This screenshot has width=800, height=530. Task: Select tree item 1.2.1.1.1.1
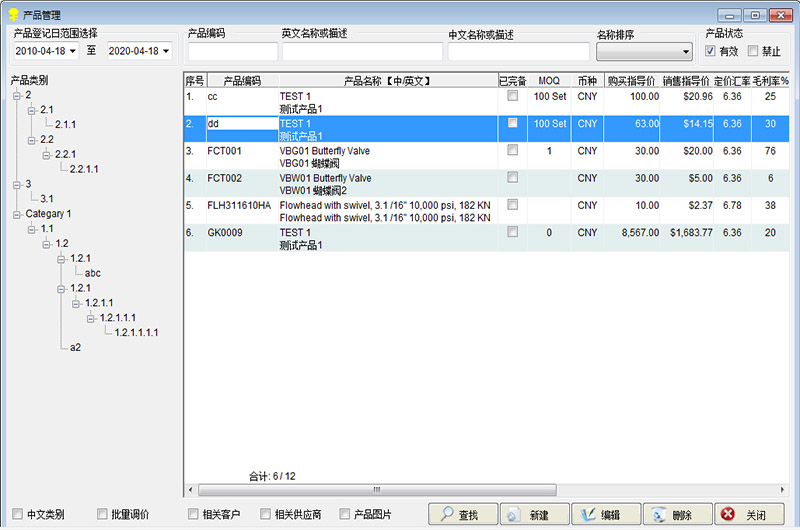[136, 332]
